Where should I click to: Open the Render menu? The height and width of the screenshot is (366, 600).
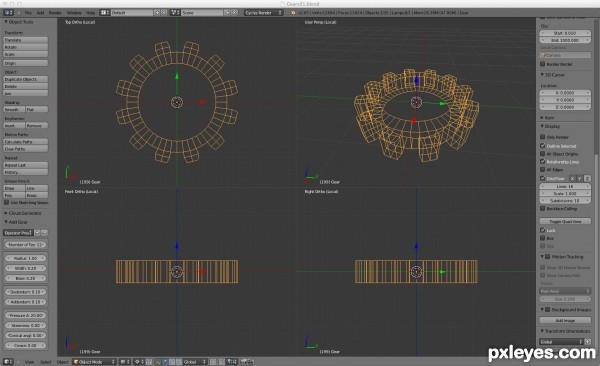[55, 13]
